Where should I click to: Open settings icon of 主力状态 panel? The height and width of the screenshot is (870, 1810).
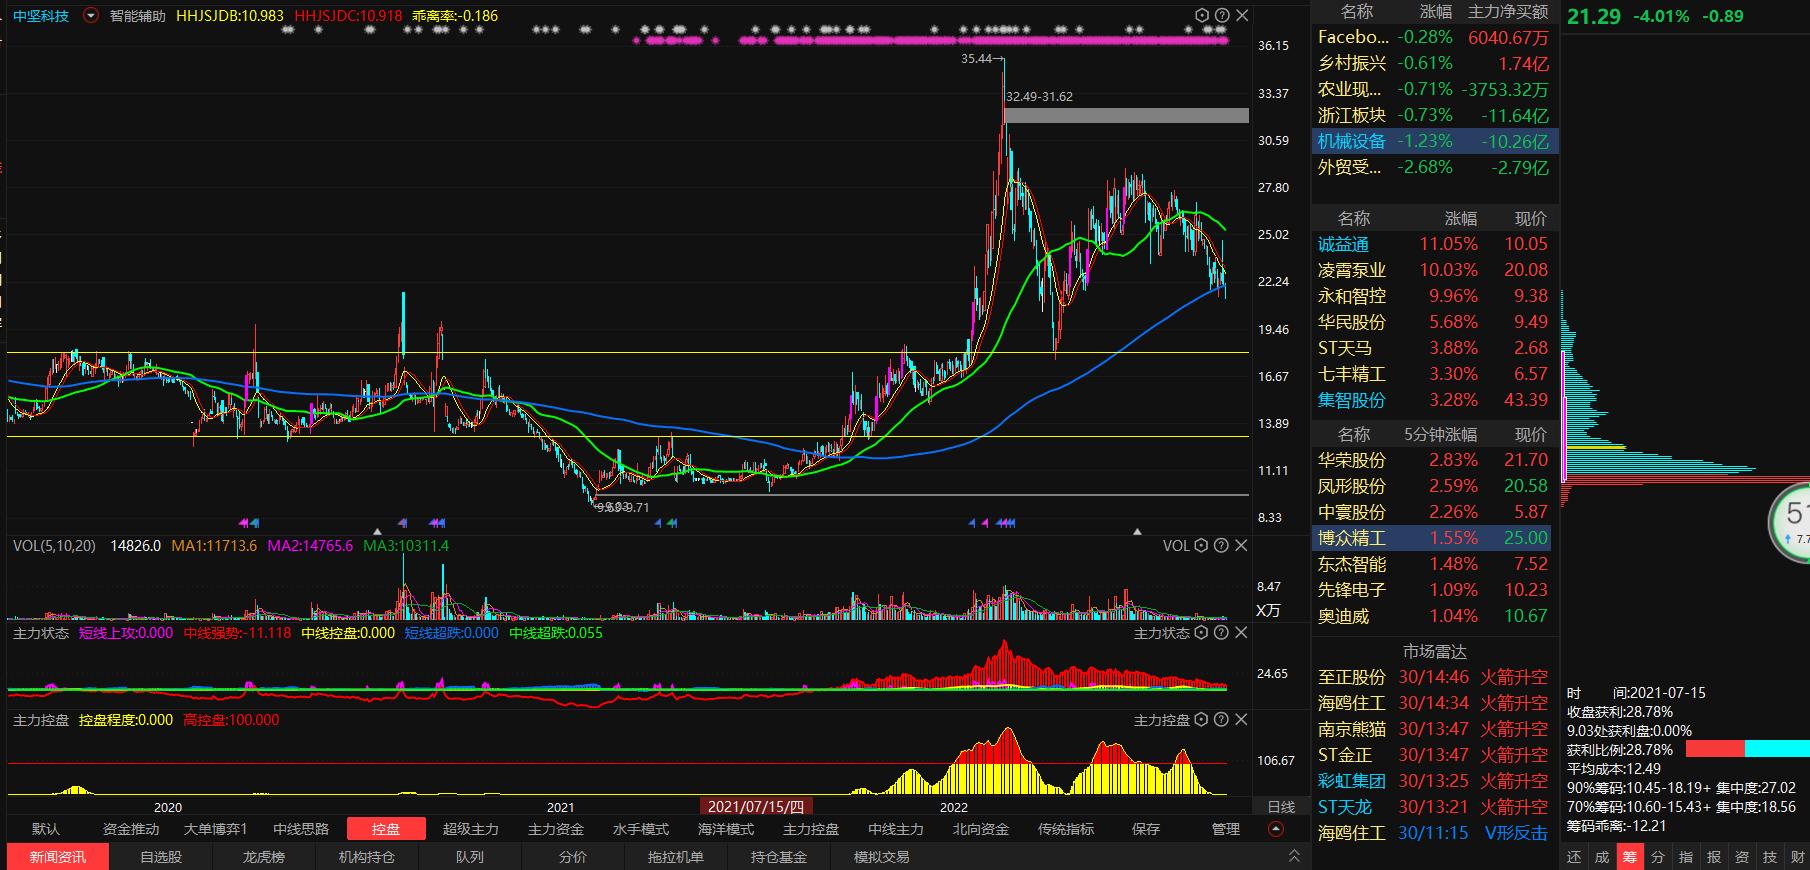pyautogui.click(x=1201, y=633)
